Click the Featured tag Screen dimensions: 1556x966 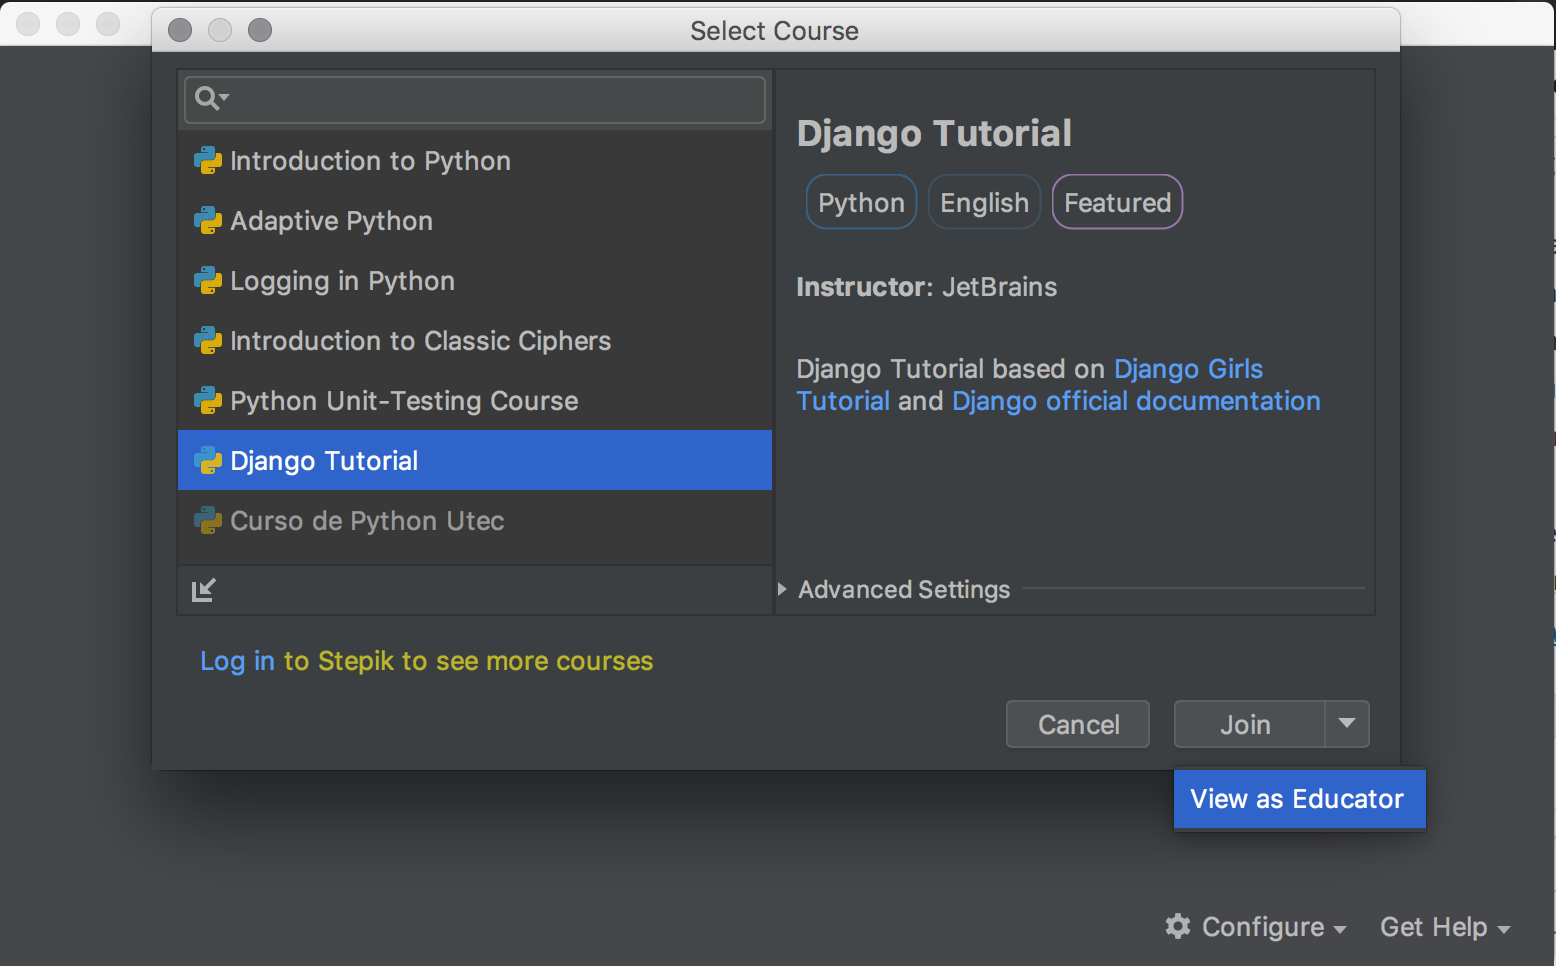click(1117, 202)
